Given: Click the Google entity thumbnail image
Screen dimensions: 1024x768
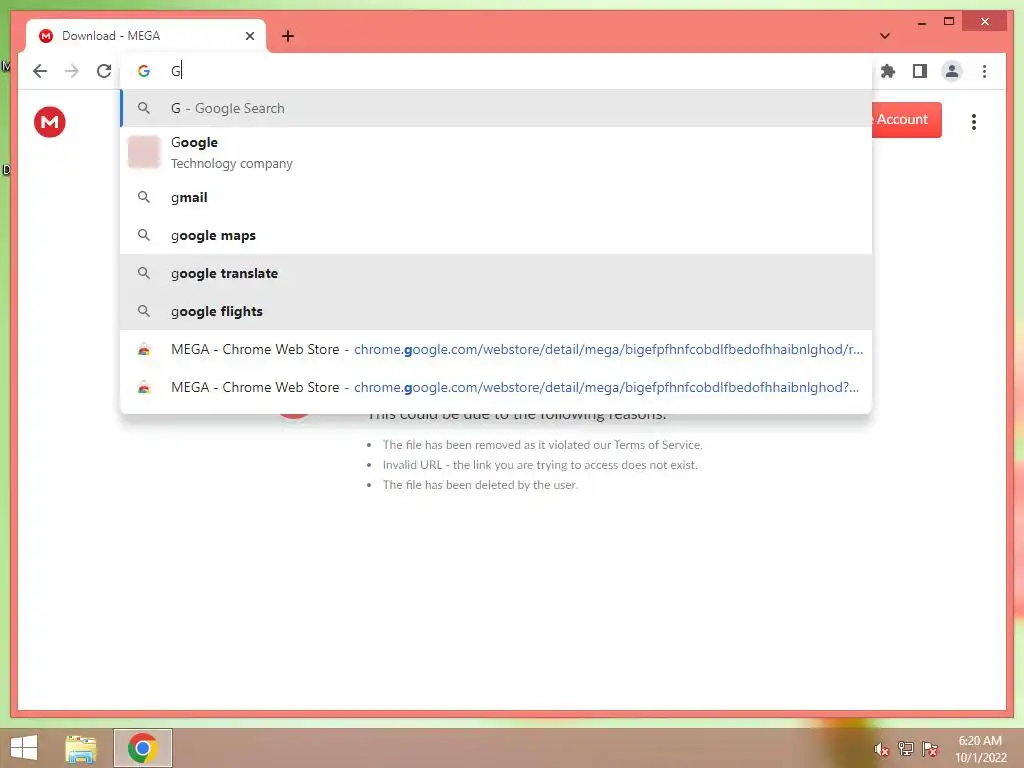Looking at the screenshot, I should (x=144, y=152).
